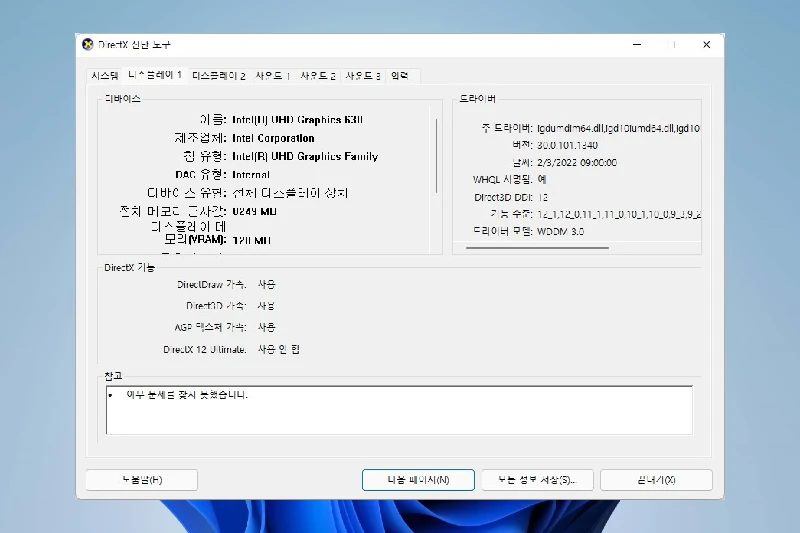Click the DirectX diagnostic tool title icon
This screenshot has height=533, width=800.
point(88,45)
